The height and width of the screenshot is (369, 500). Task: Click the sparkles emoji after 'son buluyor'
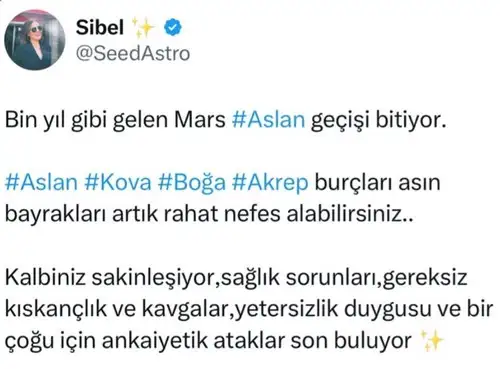point(431,341)
